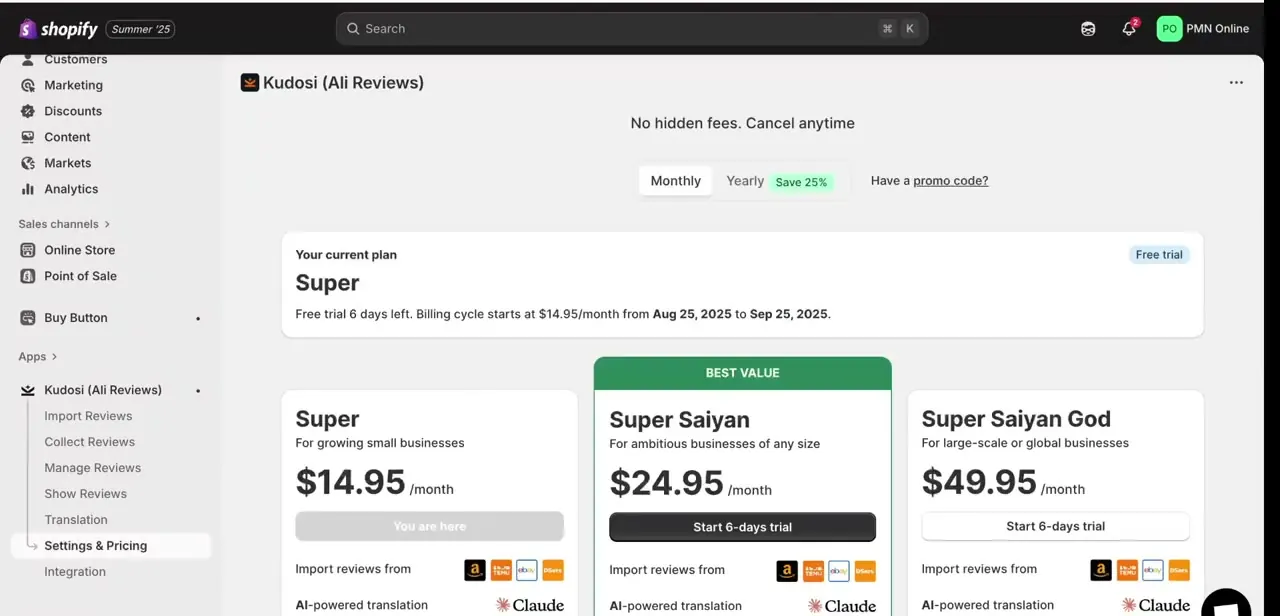Click the Markets globe icon
Image resolution: width=1280 pixels, height=616 pixels.
point(28,163)
